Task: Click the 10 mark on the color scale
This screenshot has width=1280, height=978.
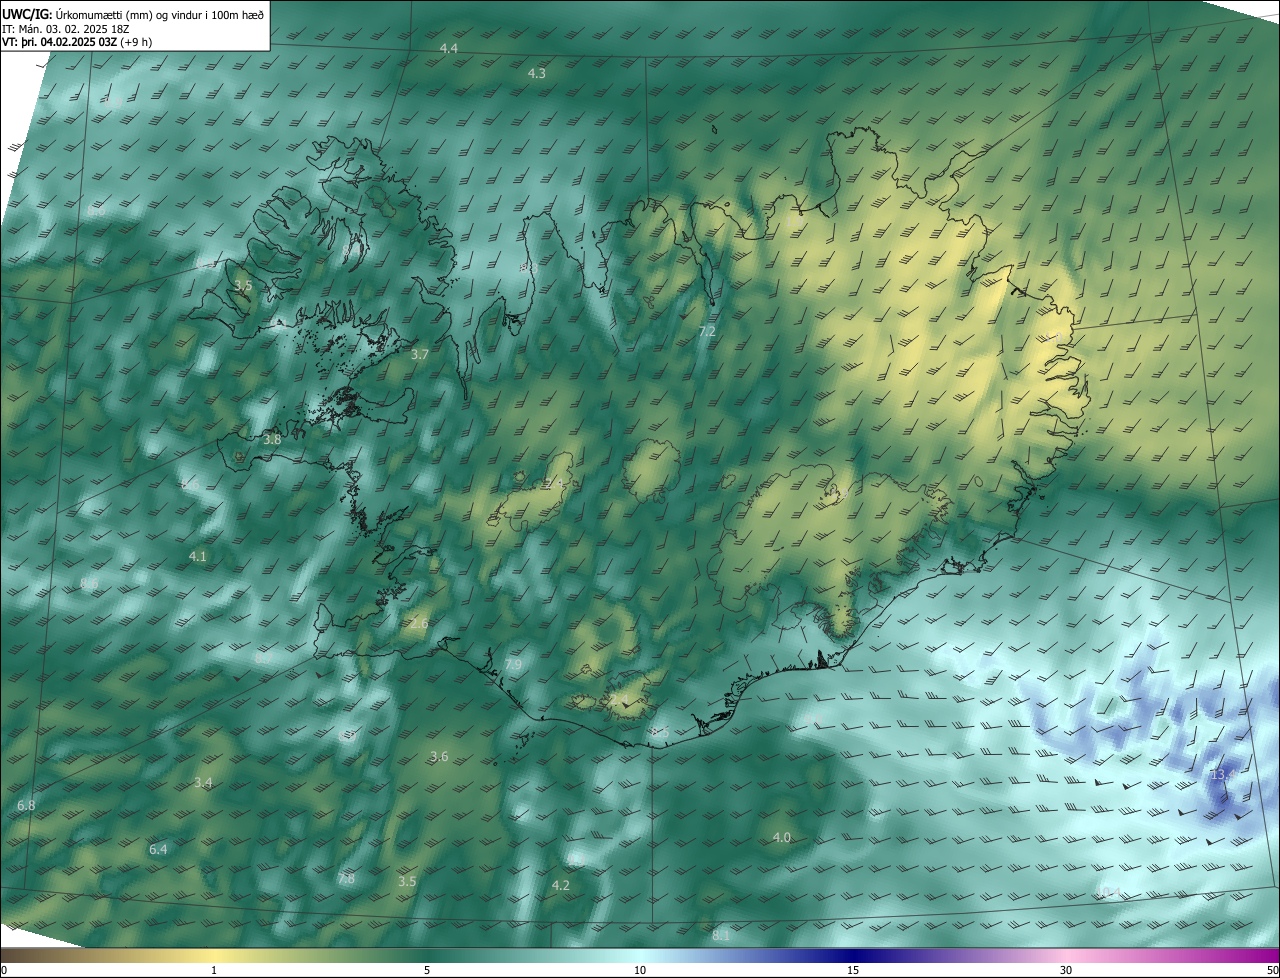Action: coord(640,971)
